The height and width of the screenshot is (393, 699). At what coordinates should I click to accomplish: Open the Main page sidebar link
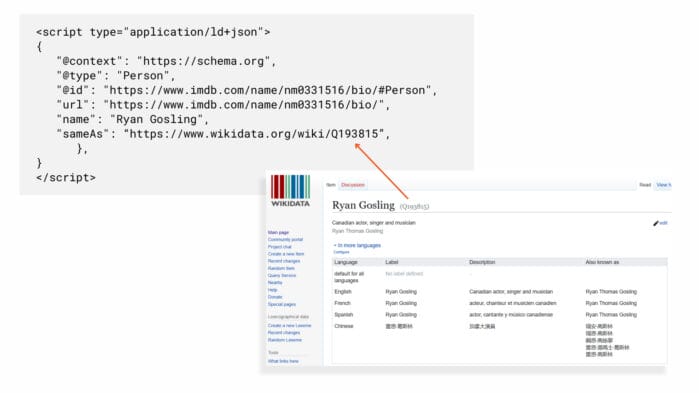[278, 233]
